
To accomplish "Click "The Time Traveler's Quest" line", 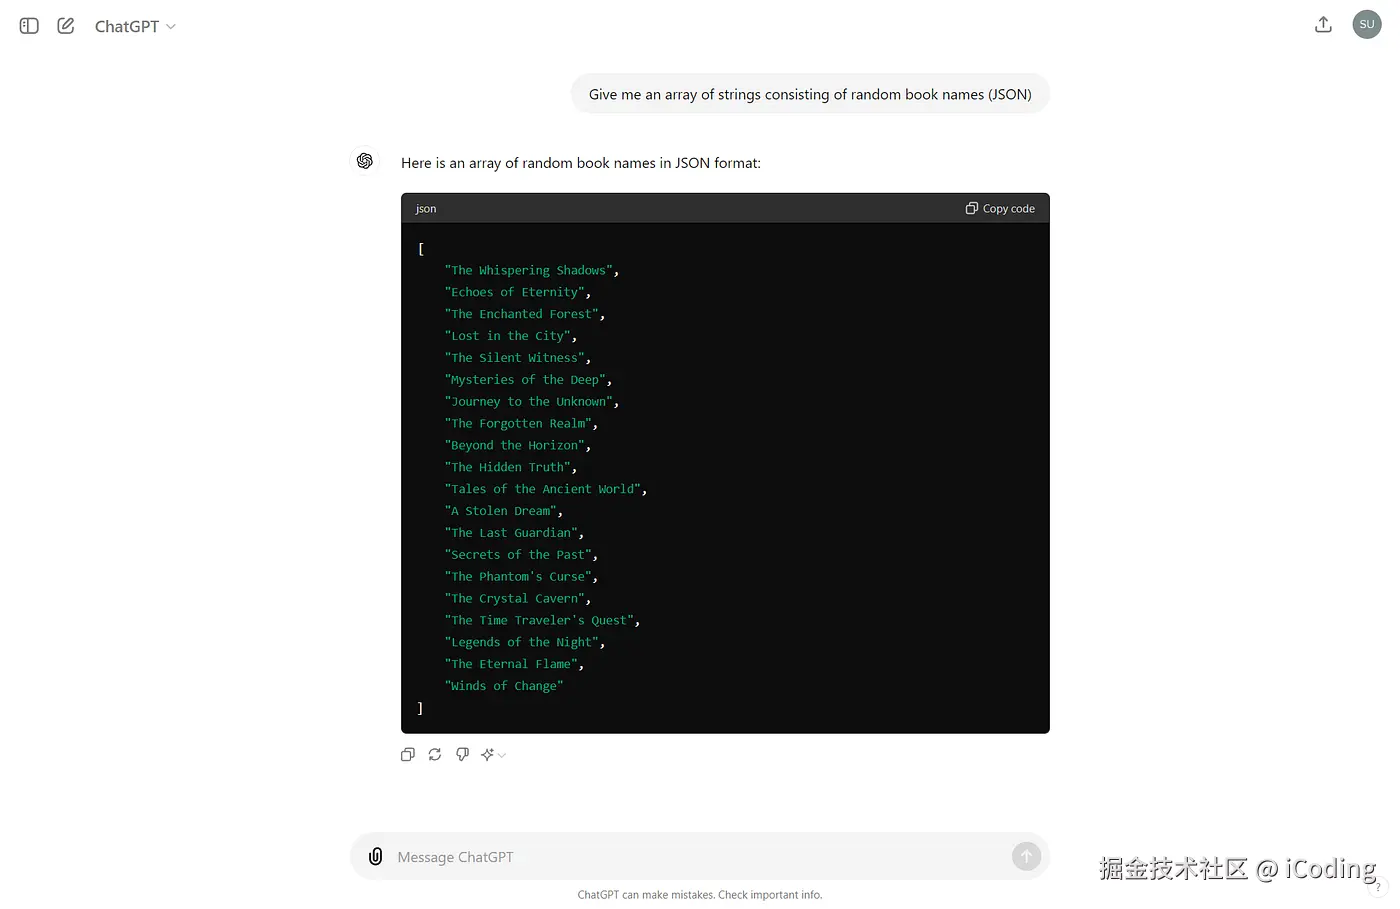I will (542, 622).
